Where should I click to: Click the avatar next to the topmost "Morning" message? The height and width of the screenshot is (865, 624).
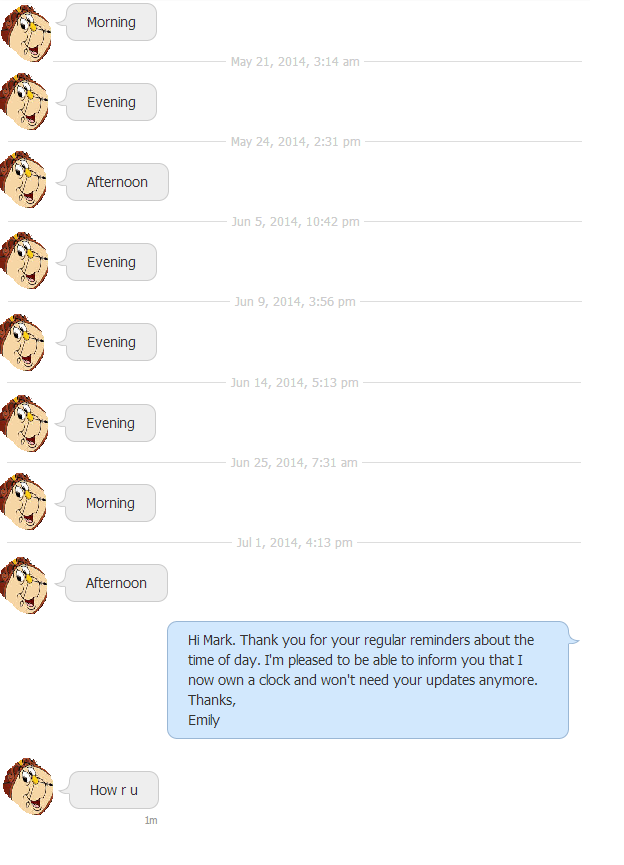(x=25, y=31)
